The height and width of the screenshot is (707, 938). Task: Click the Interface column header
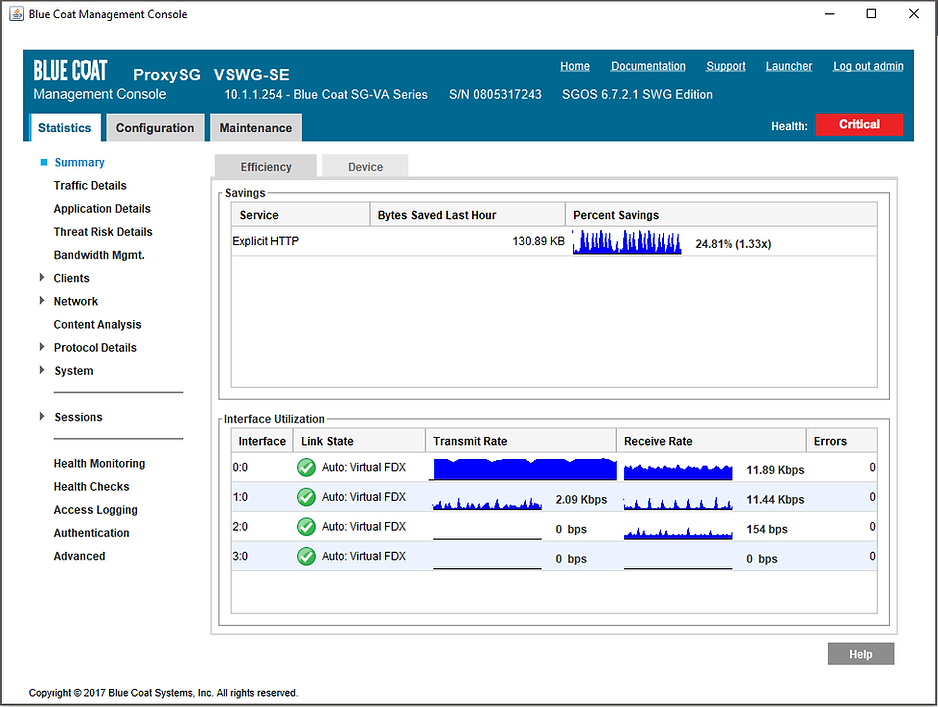(x=262, y=441)
